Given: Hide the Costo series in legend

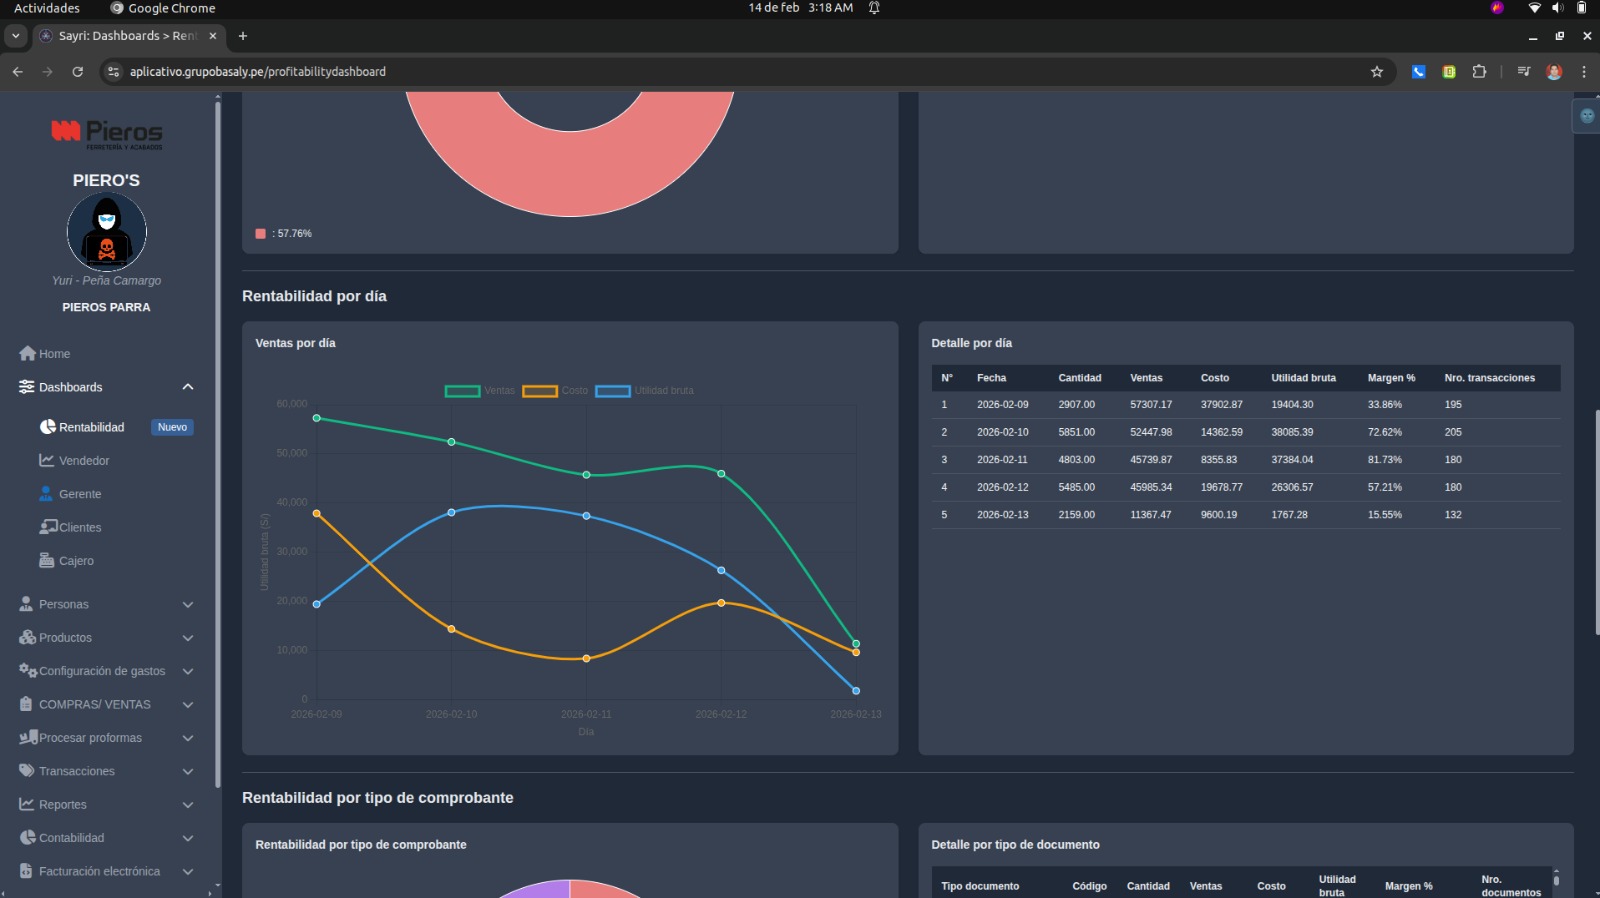Looking at the screenshot, I should (555, 391).
